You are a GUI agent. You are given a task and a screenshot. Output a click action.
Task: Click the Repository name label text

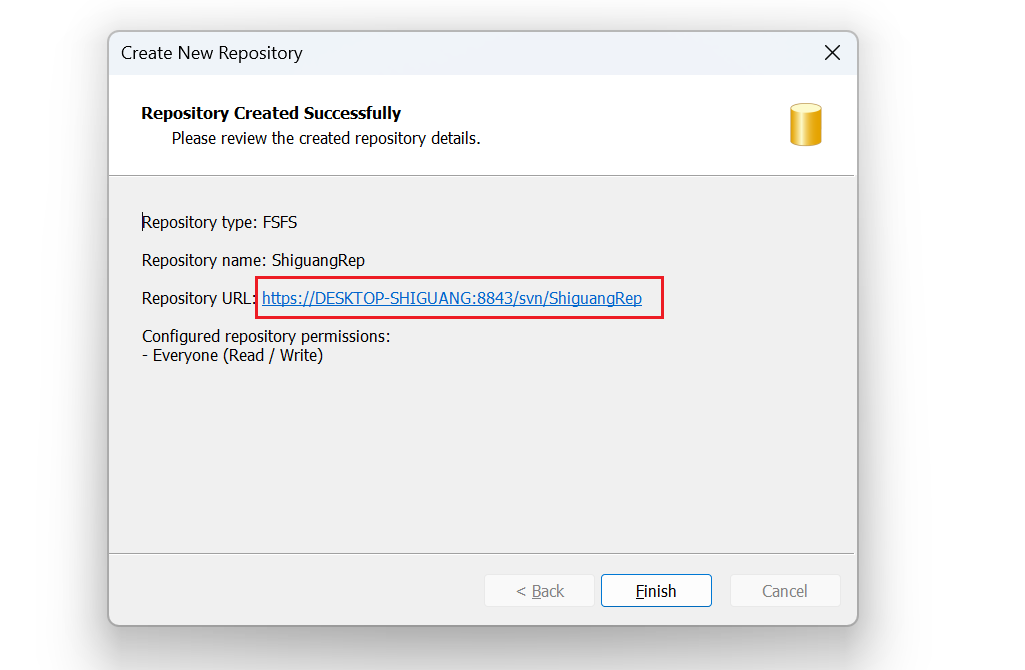pos(203,260)
